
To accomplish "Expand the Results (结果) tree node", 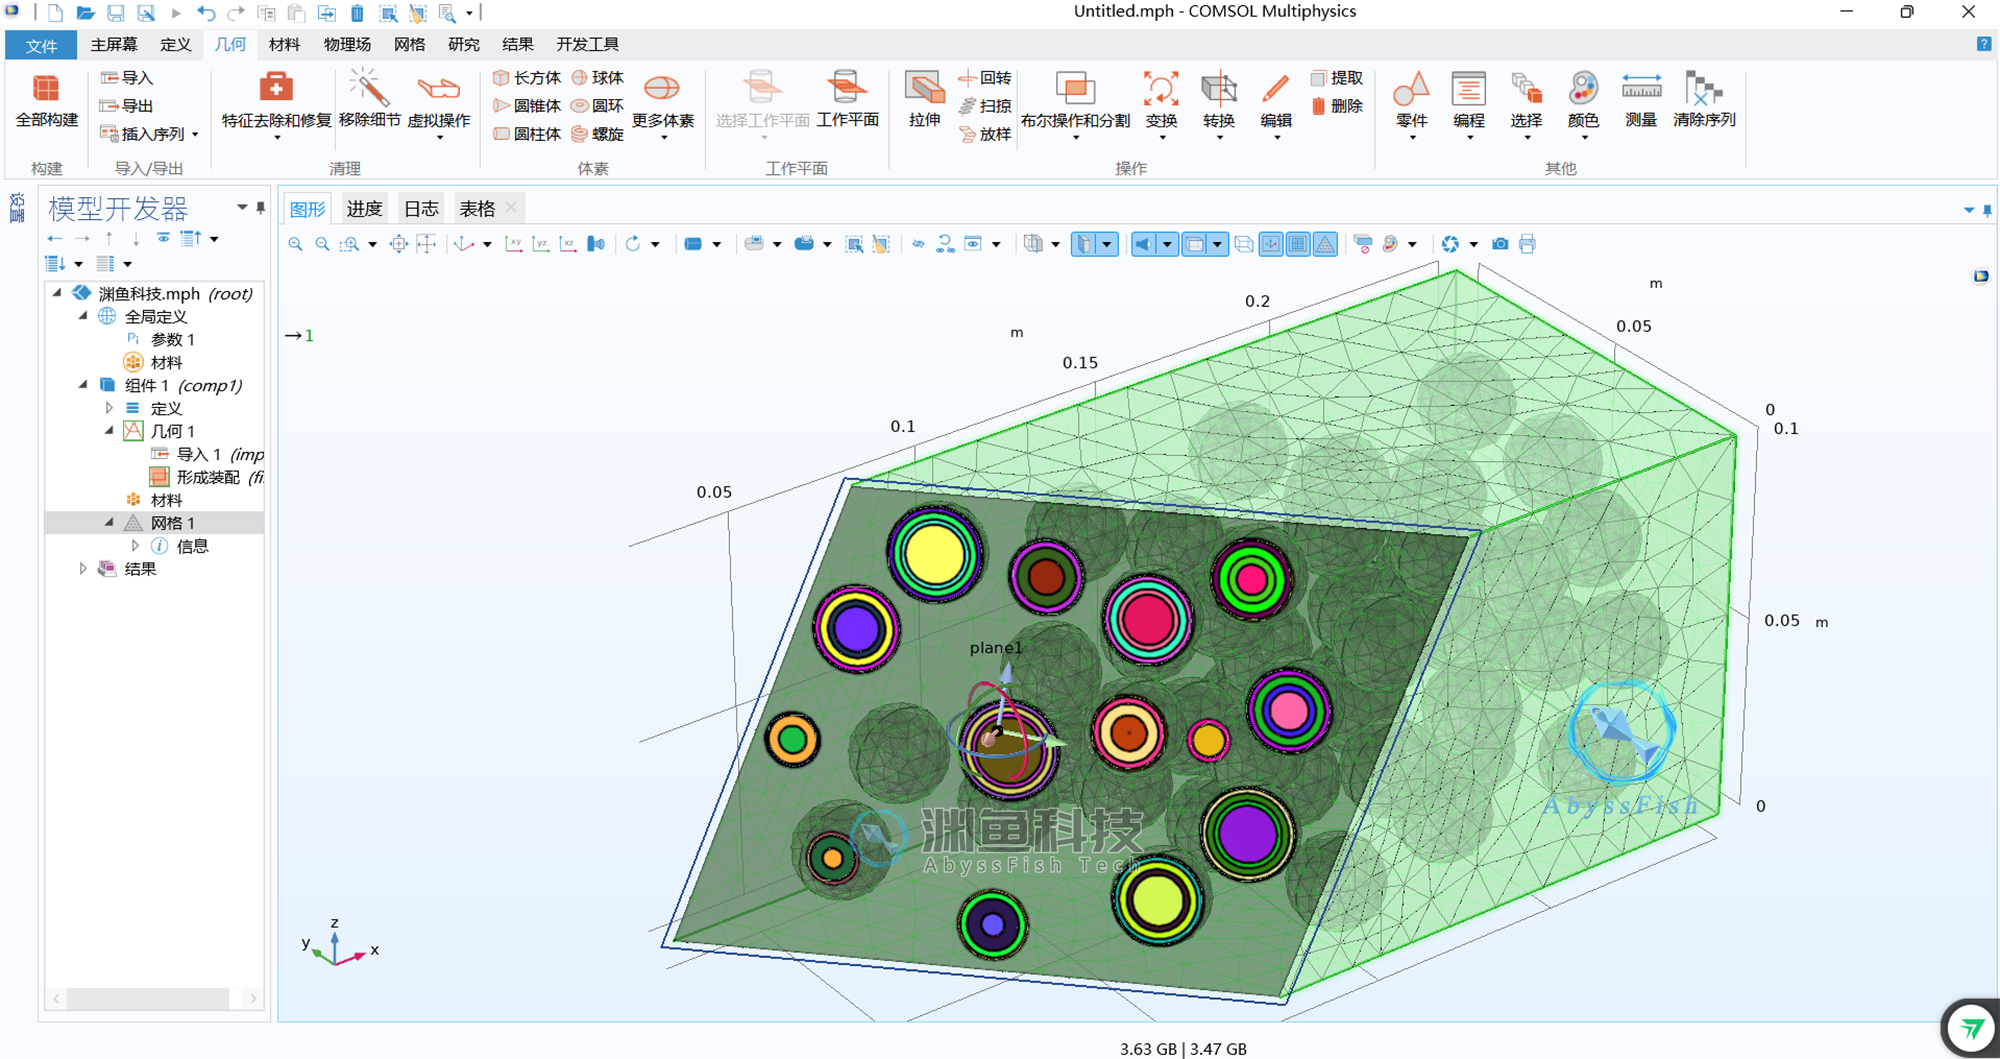I will pos(84,568).
